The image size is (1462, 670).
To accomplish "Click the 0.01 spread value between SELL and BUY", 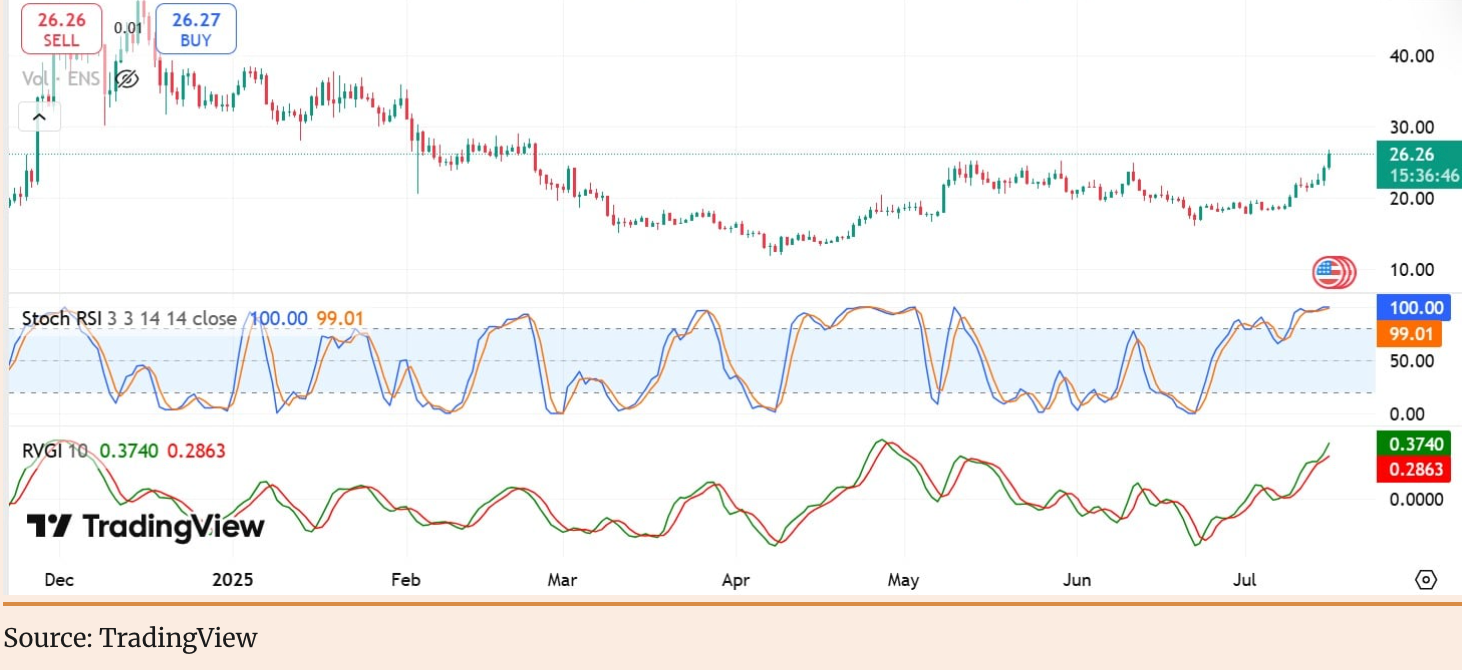I will (128, 28).
